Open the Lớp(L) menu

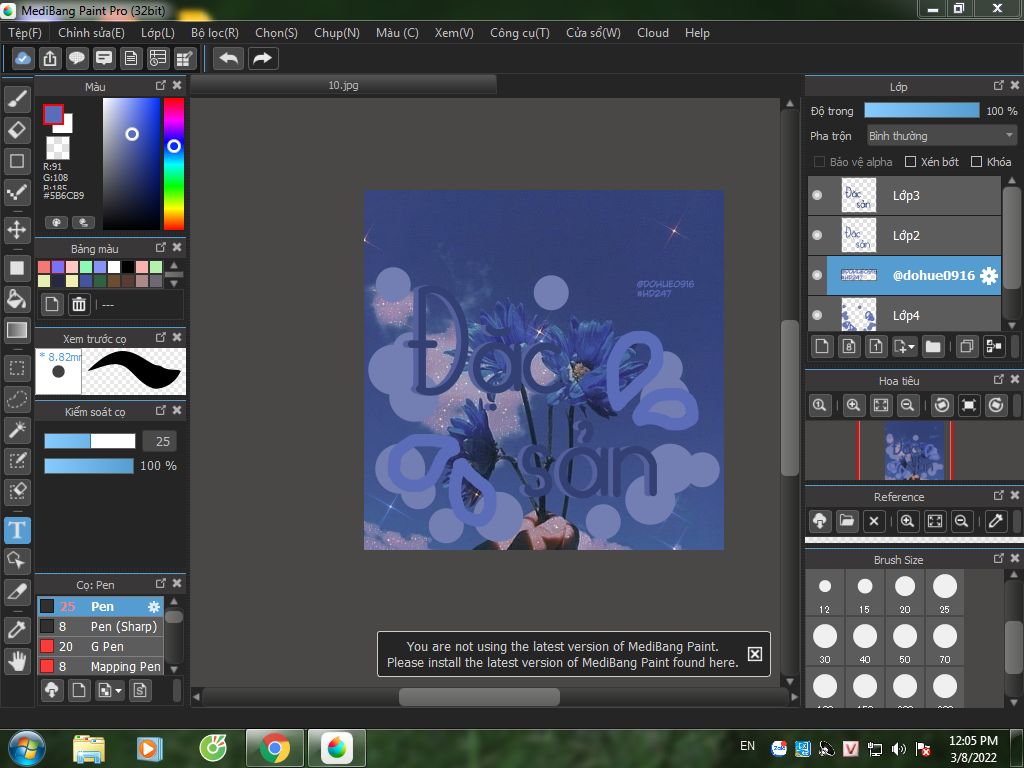coord(158,33)
